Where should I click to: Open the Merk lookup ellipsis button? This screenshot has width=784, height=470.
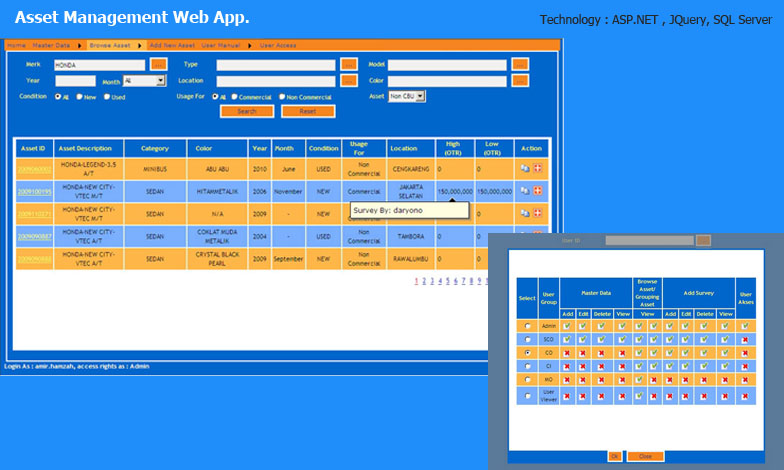(x=158, y=64)
